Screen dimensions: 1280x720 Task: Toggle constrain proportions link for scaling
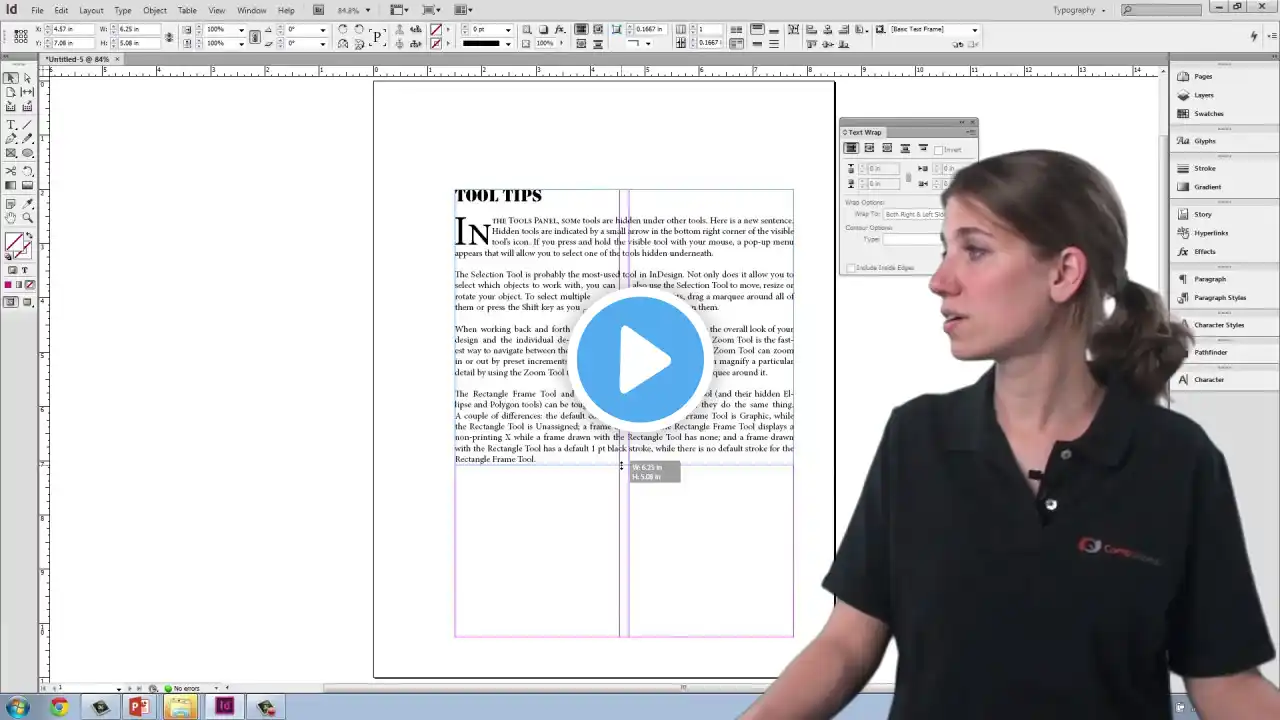click(x=254, y=37)
